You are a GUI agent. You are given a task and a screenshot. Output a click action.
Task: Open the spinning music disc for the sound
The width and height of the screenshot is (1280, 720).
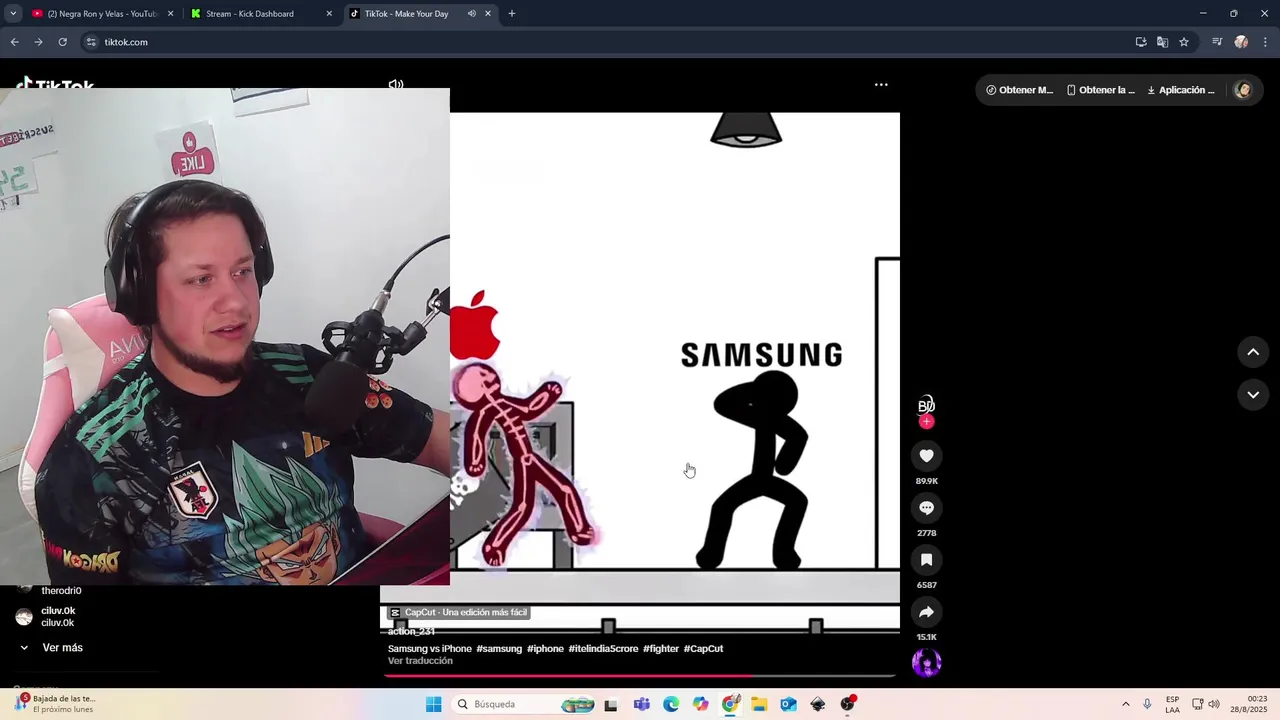pos(926,662)
